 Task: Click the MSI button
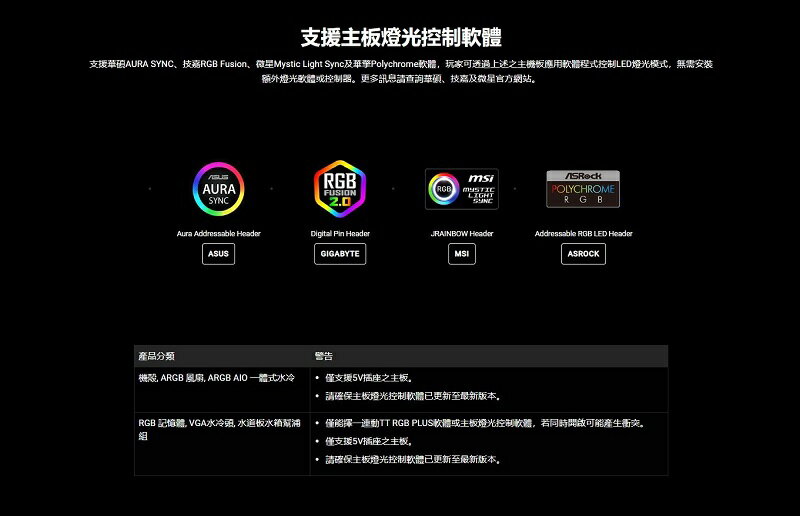(462, 254)
